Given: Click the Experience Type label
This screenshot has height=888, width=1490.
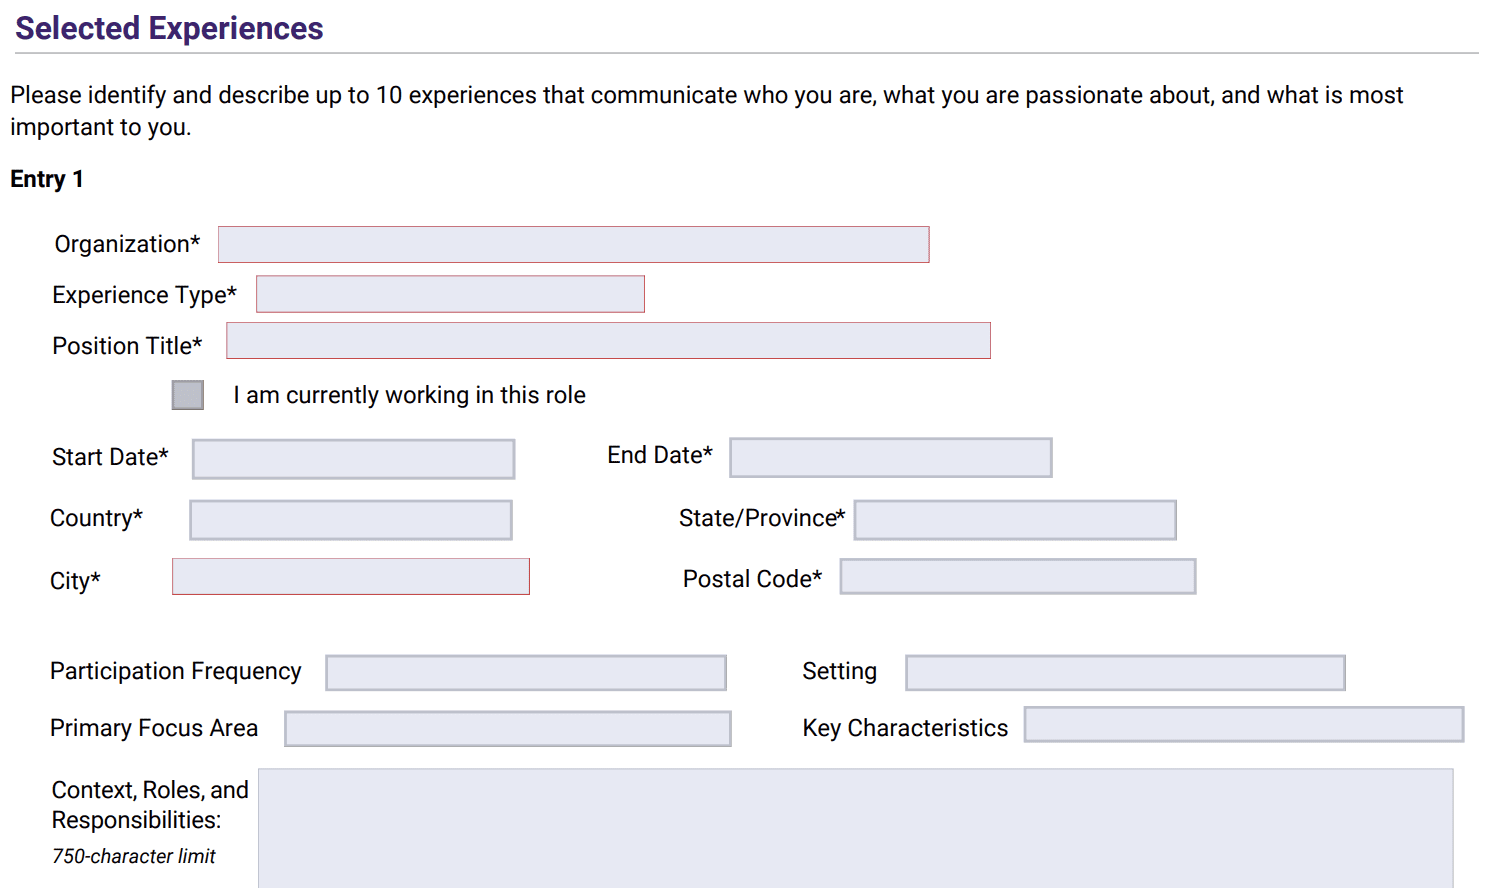Looking at the screenshot, I should [x=144, y=295].
